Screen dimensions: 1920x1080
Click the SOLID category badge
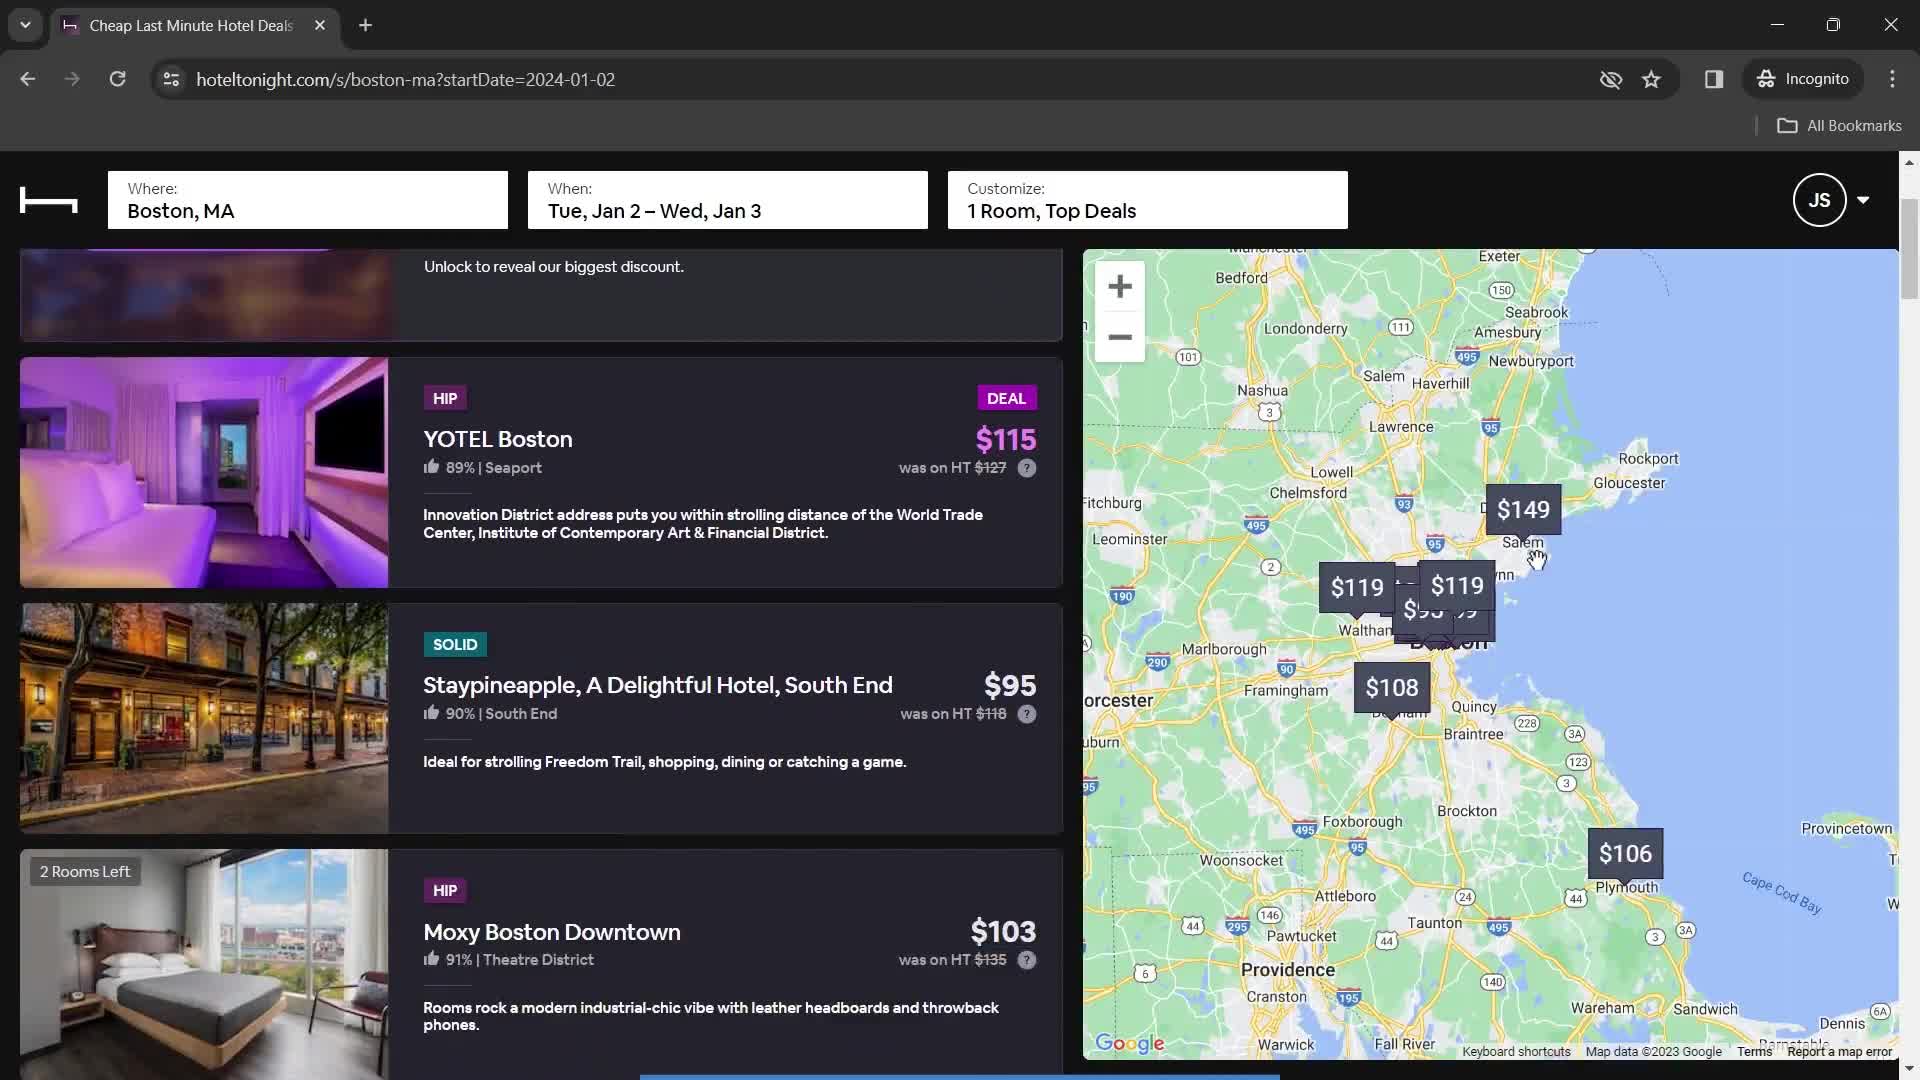[x=455, y=644]
